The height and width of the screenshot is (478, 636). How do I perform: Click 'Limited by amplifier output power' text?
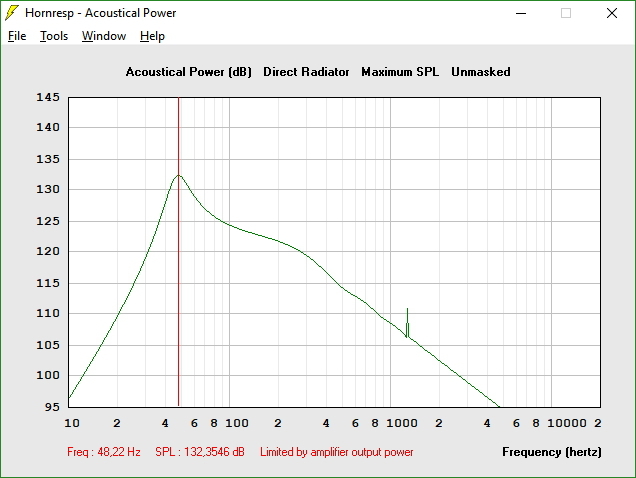click(337, 452)
